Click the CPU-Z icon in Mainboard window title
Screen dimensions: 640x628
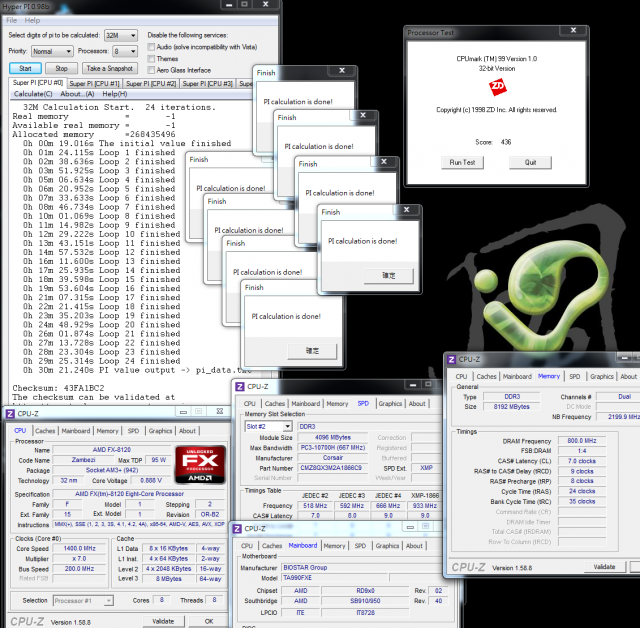pos(237,529)
